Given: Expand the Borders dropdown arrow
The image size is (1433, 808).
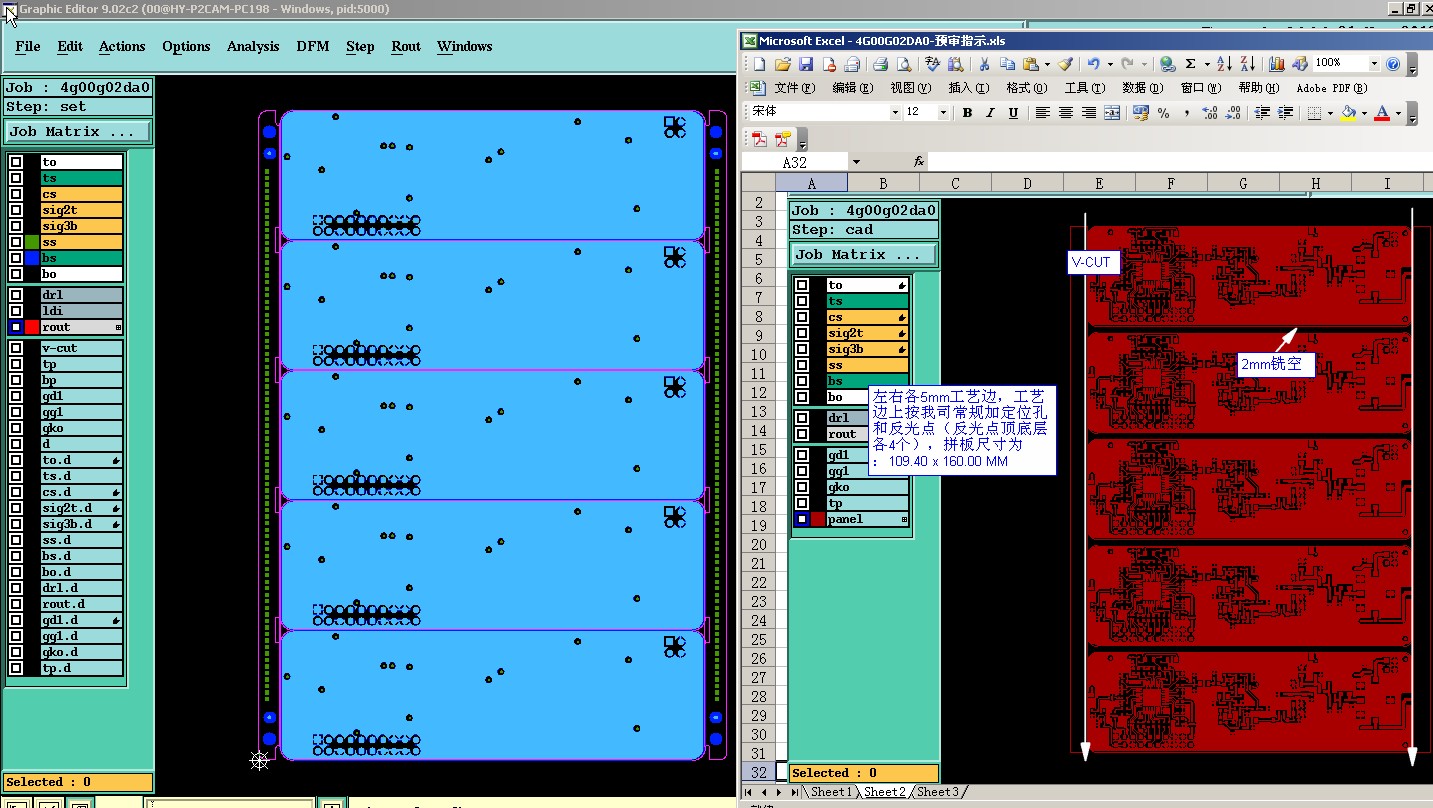Looking at the screenshot, I should [1330, 113].
